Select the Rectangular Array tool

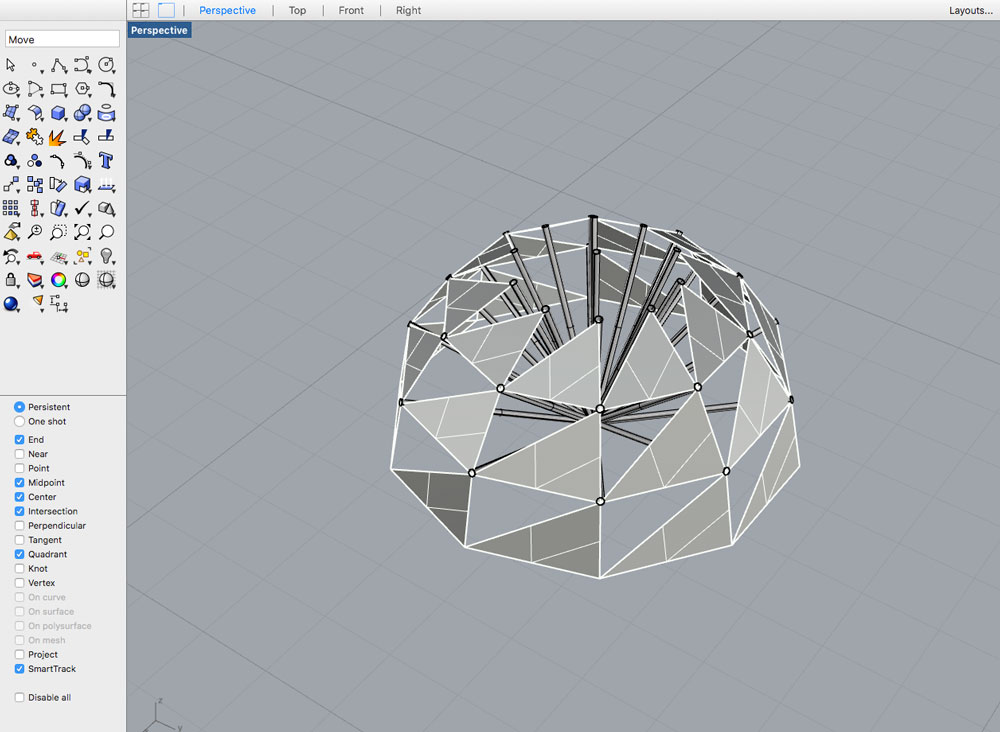[11, 209]
